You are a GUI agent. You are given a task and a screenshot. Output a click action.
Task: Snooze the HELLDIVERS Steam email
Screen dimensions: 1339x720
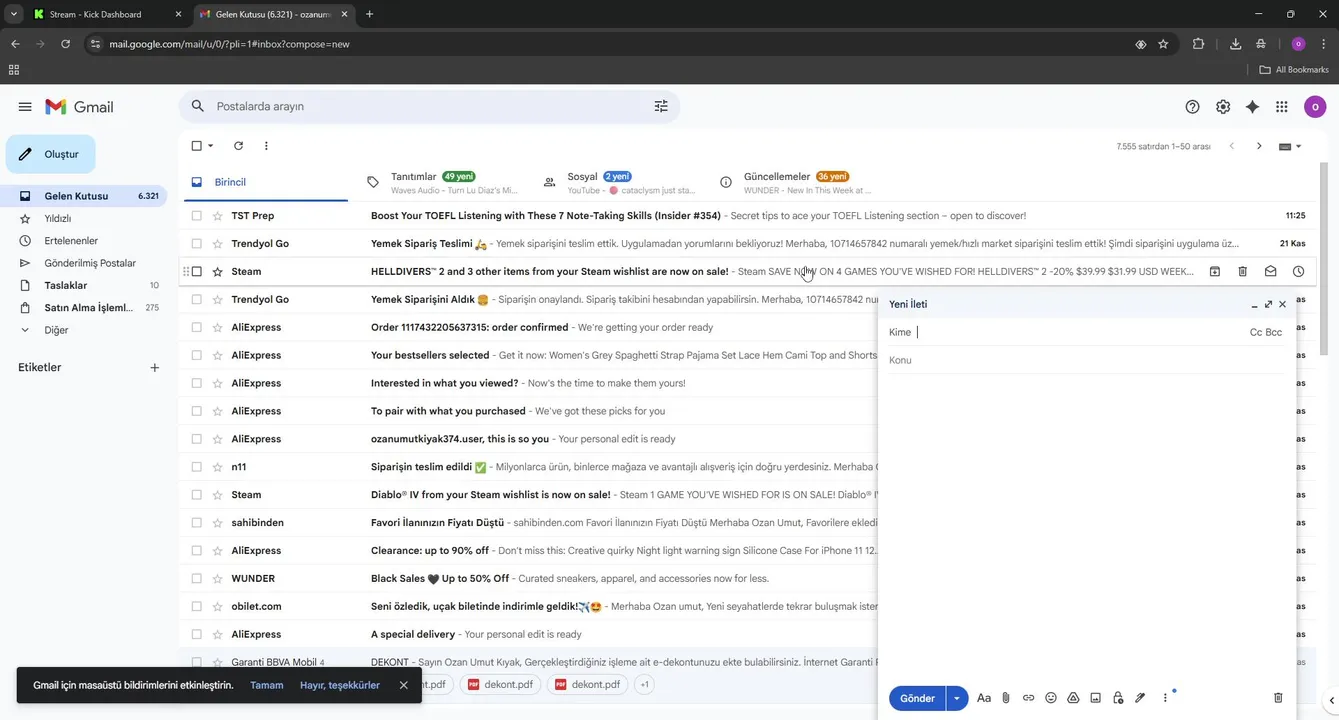(1298, 271)
